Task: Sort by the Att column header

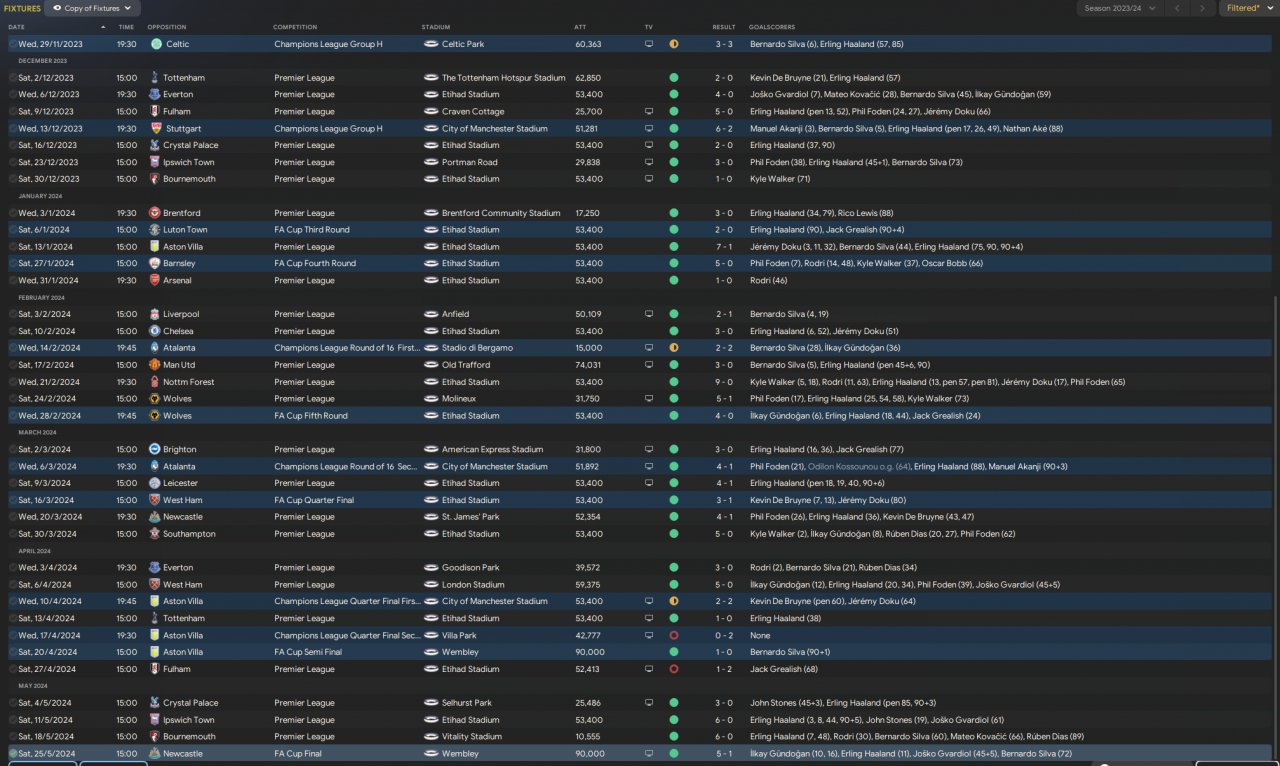Action: pos(580,27)
